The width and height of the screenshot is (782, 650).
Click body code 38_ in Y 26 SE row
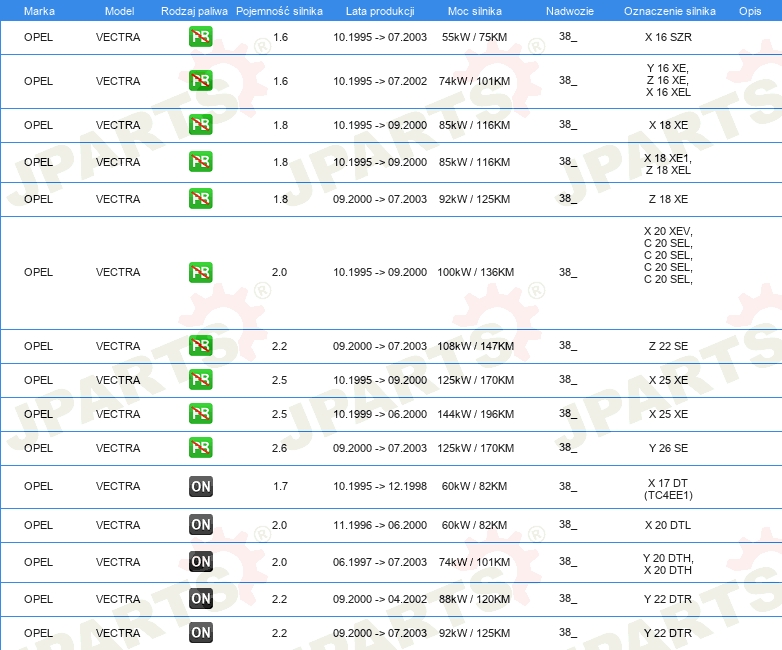[568, 447]
